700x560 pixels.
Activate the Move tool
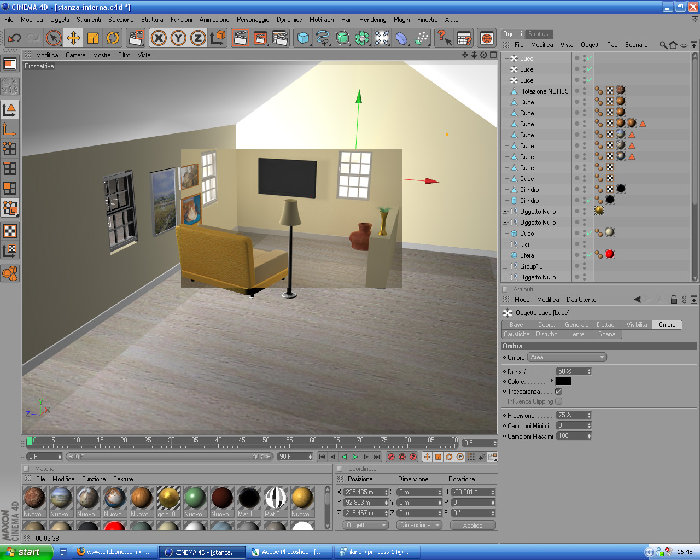click(x=73, y=38)
